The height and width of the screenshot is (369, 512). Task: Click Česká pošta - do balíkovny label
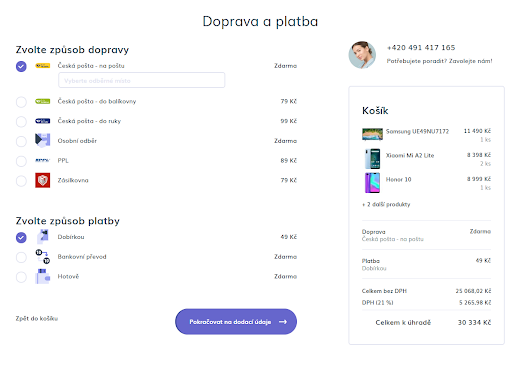point(97,101)
